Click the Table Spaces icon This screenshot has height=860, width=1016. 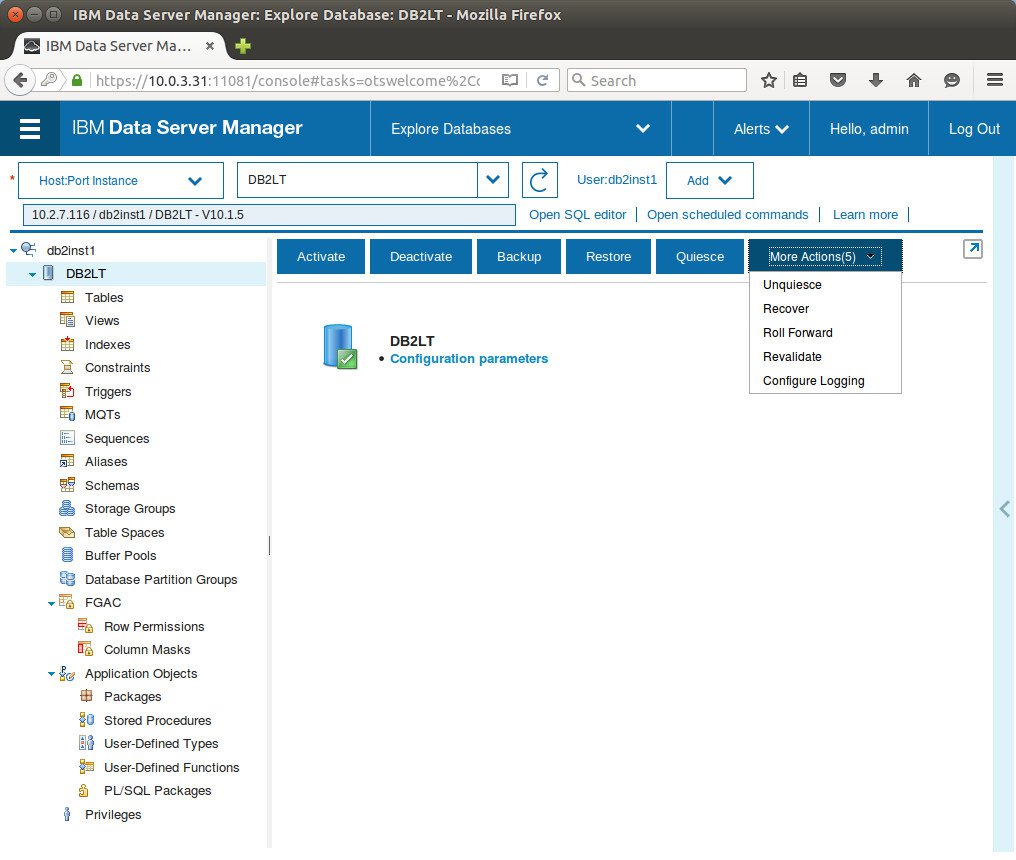67,532
